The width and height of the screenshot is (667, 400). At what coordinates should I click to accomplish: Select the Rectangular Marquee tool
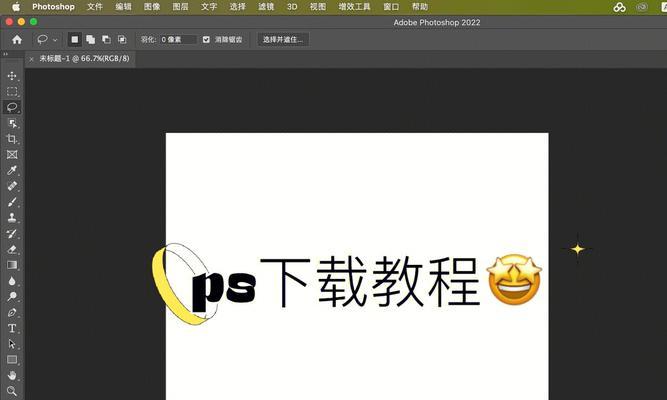12,91
